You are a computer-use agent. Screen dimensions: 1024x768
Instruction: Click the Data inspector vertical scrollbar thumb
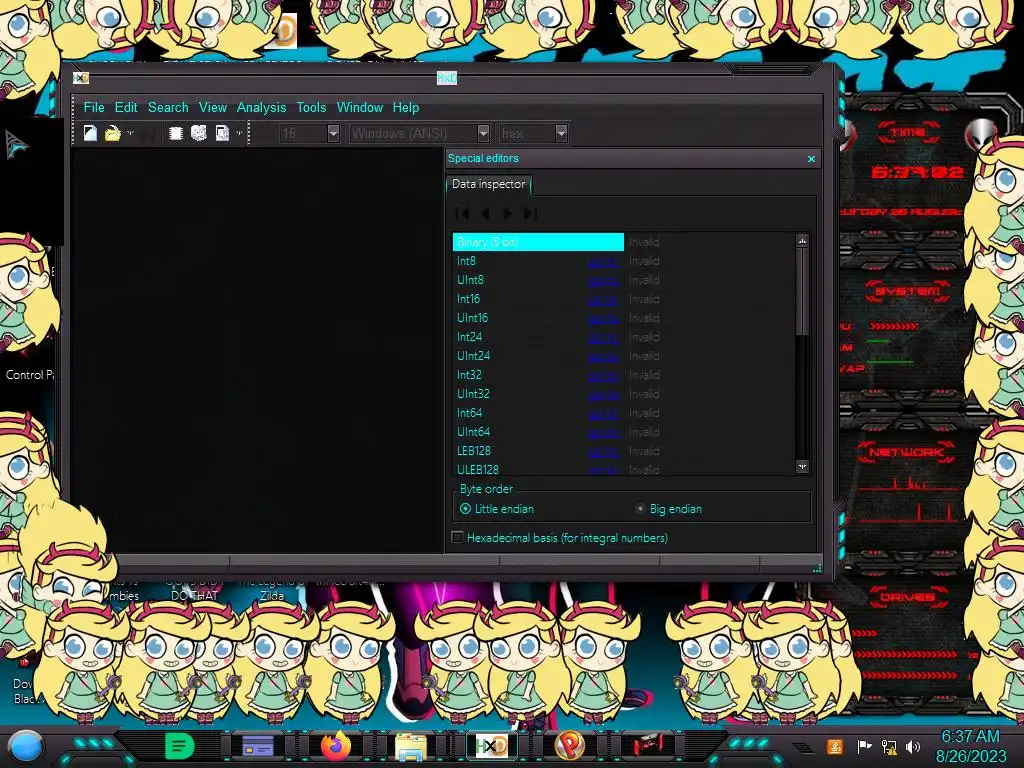803,291
